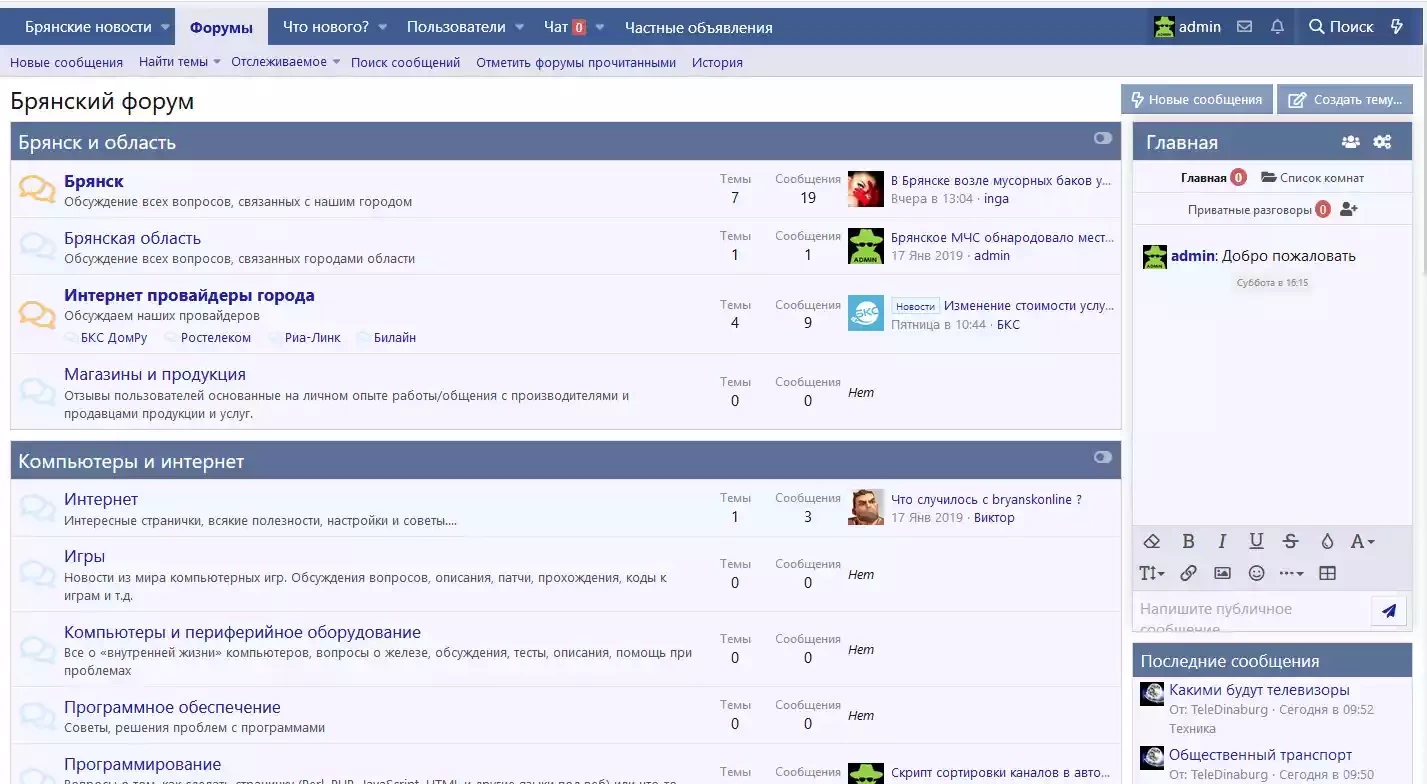Insert image in chat editor
Image resolution: width=1427 pixels, height=784 pixels.
tap(1222, 573)
